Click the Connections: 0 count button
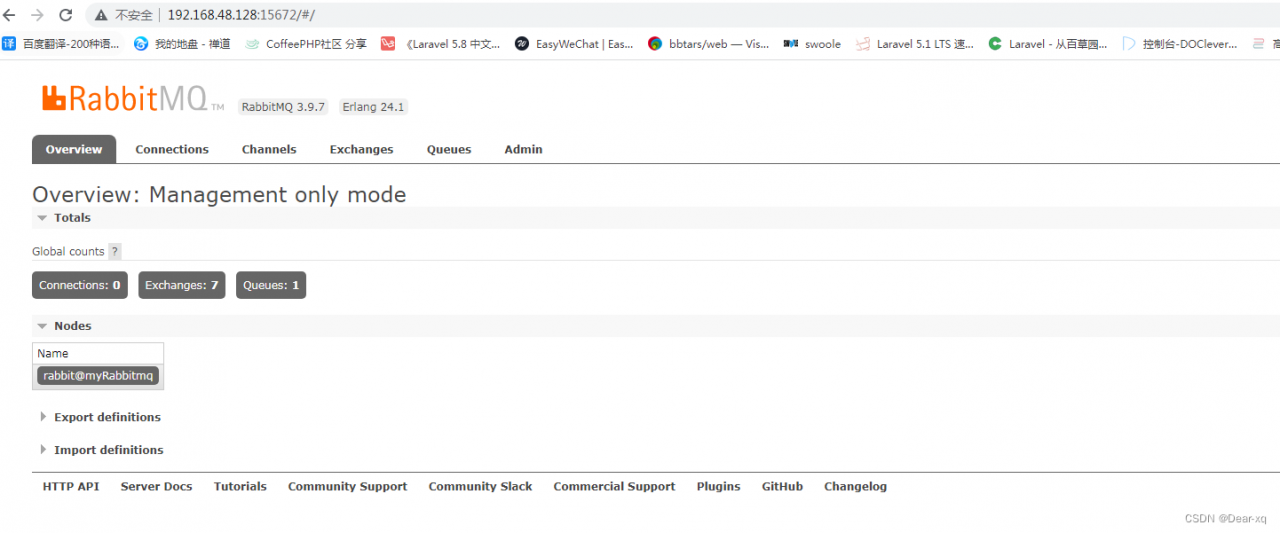Screen dimensions: 1280x533 80,285
